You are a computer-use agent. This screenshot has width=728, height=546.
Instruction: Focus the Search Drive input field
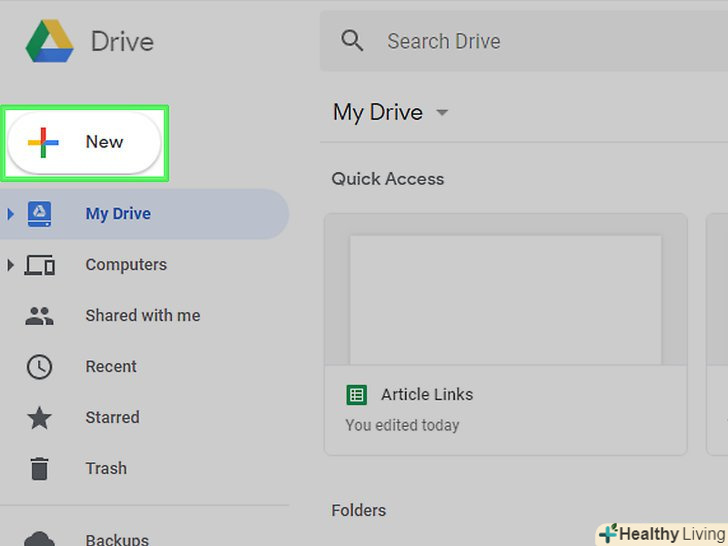tap(524, 41)
